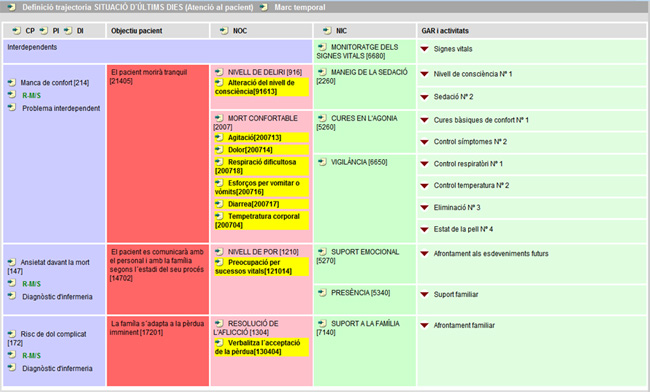
Task: Click the icon beside NOC column header
Action: coord(224,30)
